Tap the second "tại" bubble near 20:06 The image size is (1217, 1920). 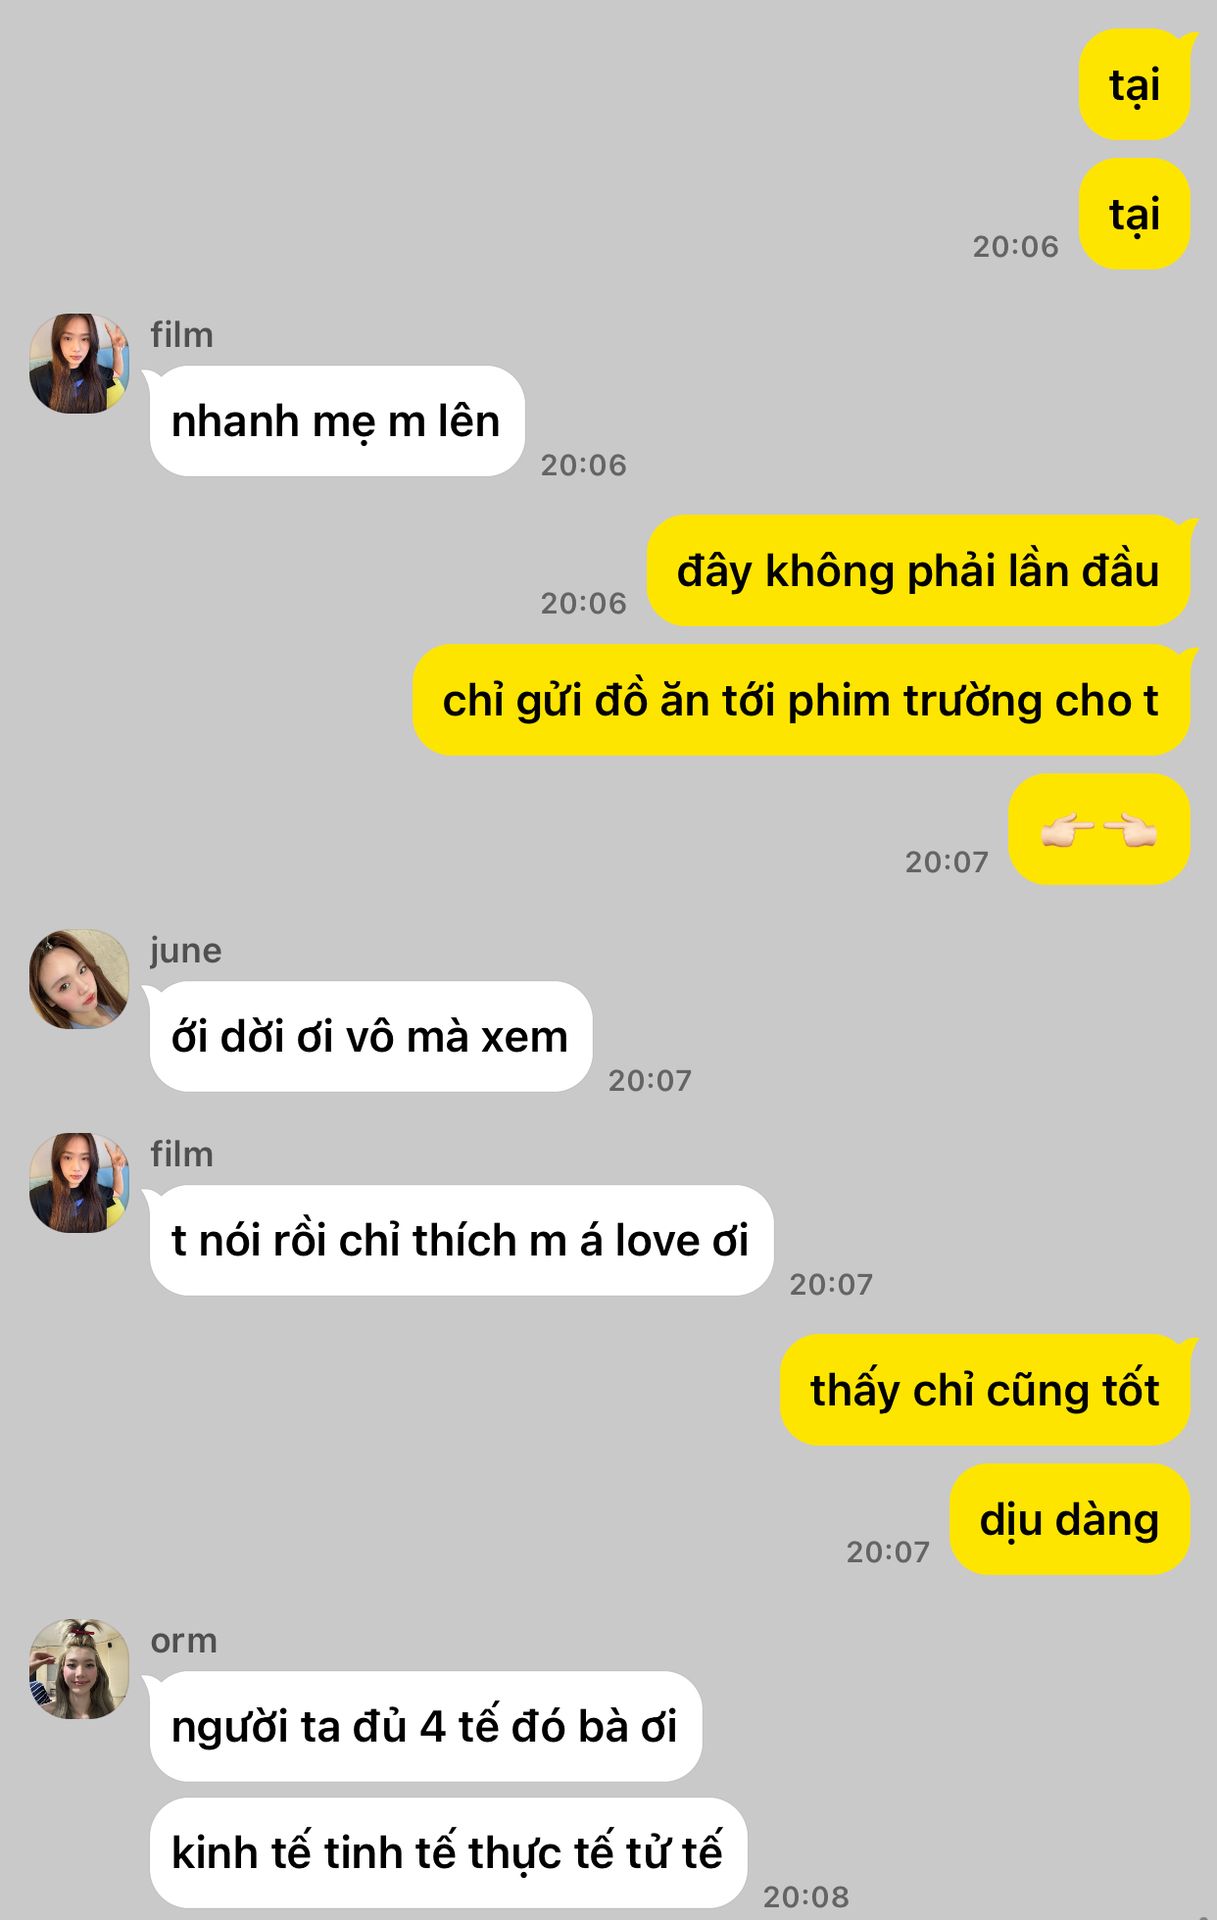pyautogui.click(x=1135, y=214)
